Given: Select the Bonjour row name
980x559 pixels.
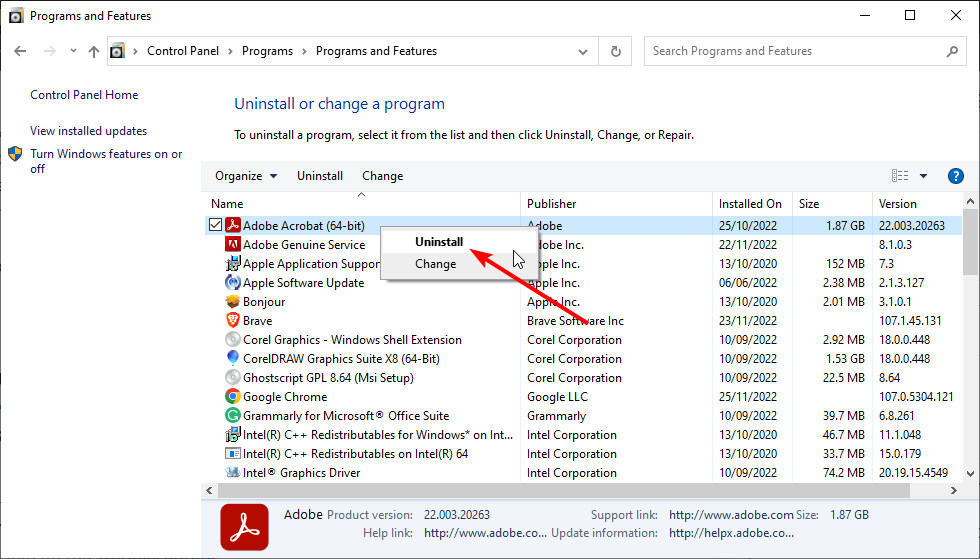Looking at the screenshot, I should pos(264,302).
